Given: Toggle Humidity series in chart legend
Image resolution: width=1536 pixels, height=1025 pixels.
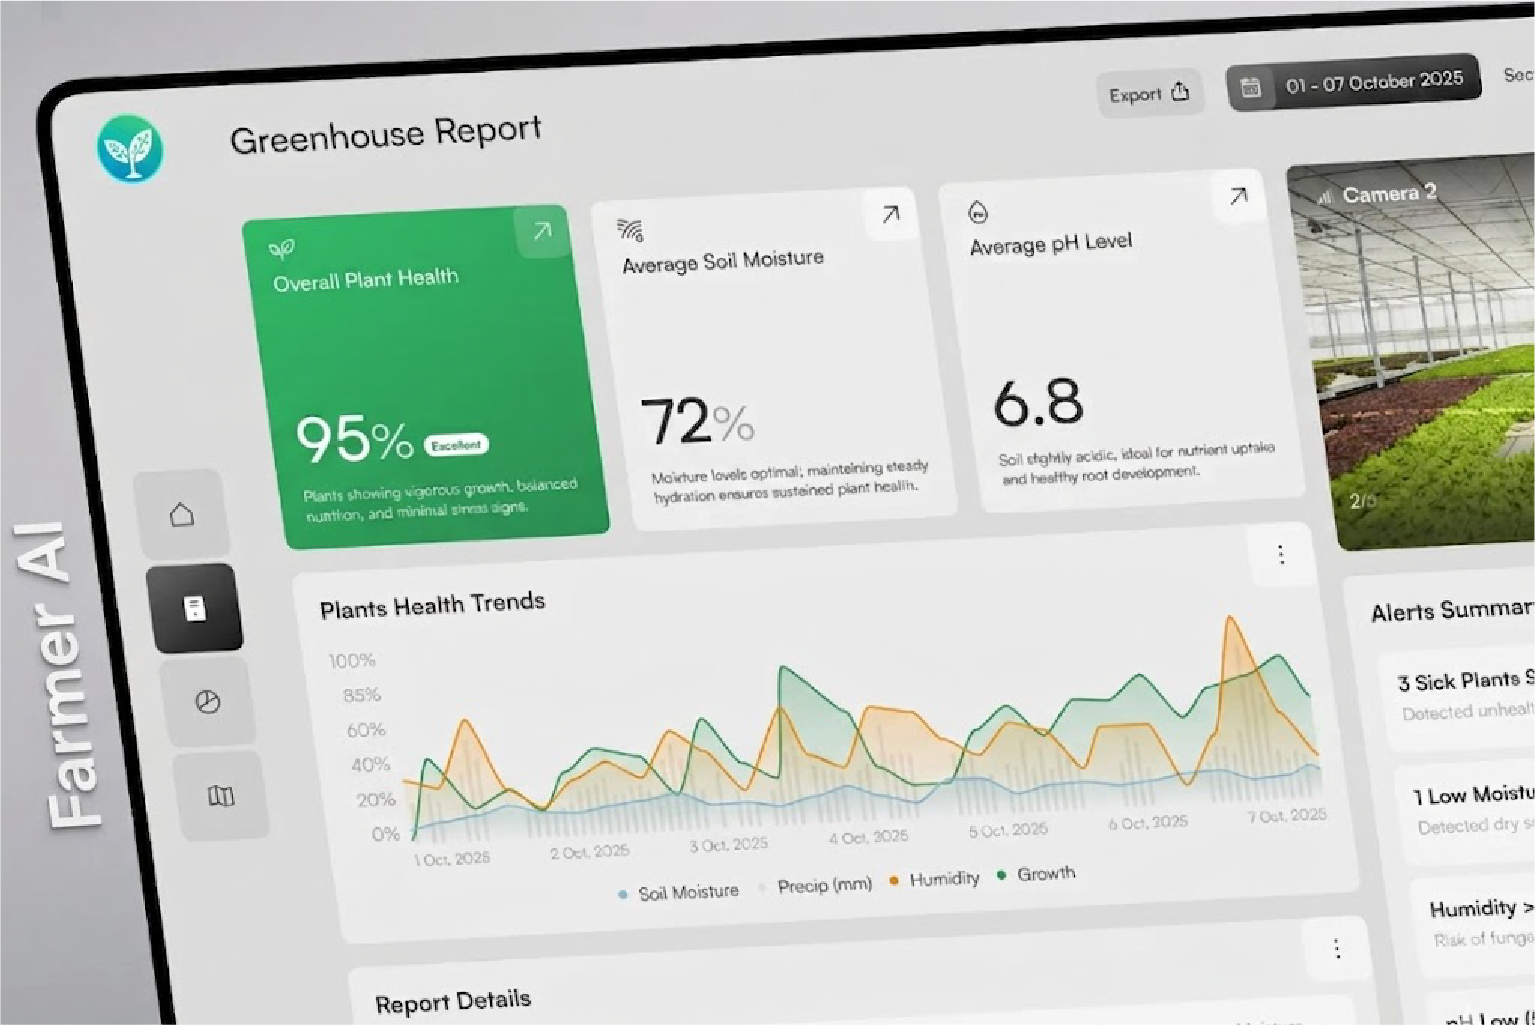Looking at the screenshot, I should (x=934, y=879).
